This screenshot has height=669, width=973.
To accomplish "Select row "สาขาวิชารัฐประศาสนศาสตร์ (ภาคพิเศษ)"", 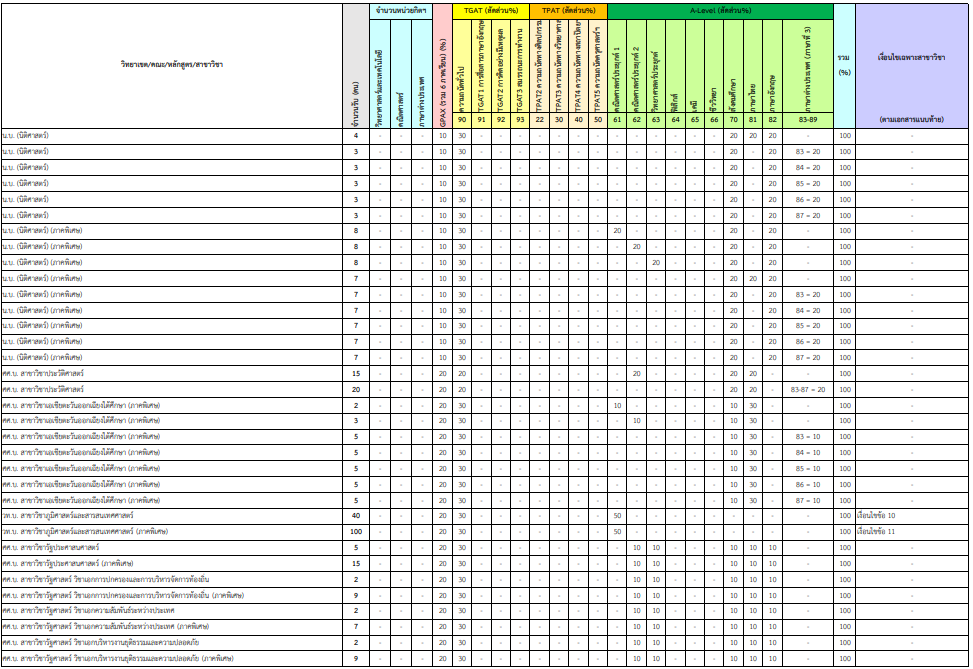I will pos(484,564).
